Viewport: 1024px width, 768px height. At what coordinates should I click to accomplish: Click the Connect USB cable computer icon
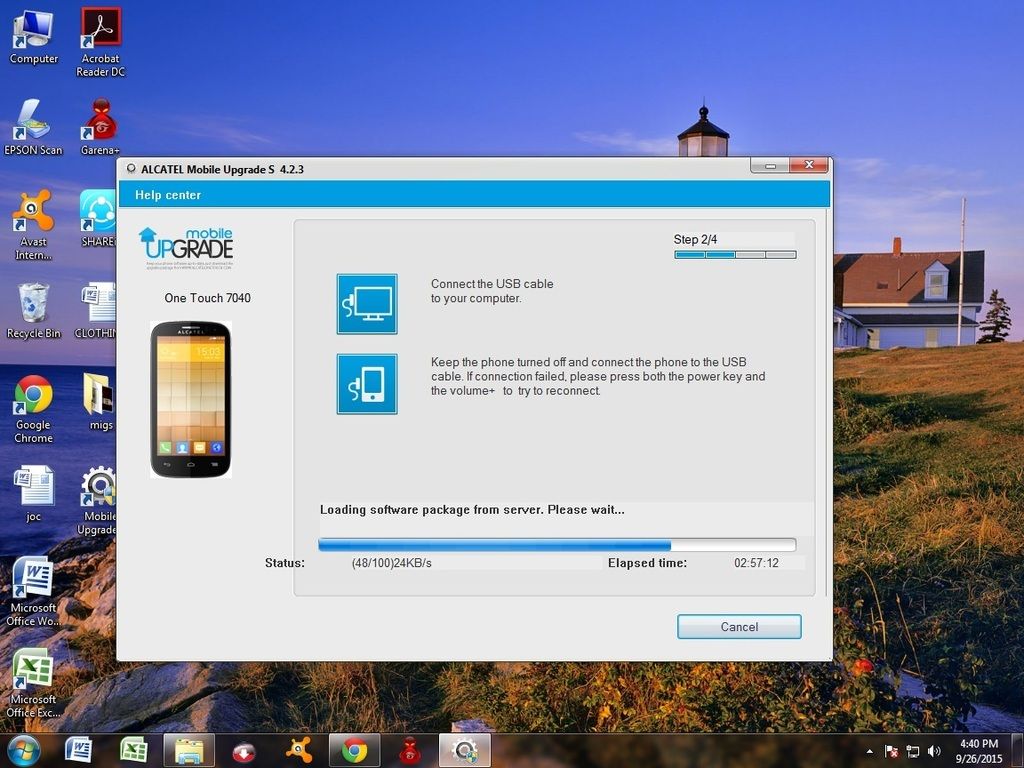click(x=367, y=303)
